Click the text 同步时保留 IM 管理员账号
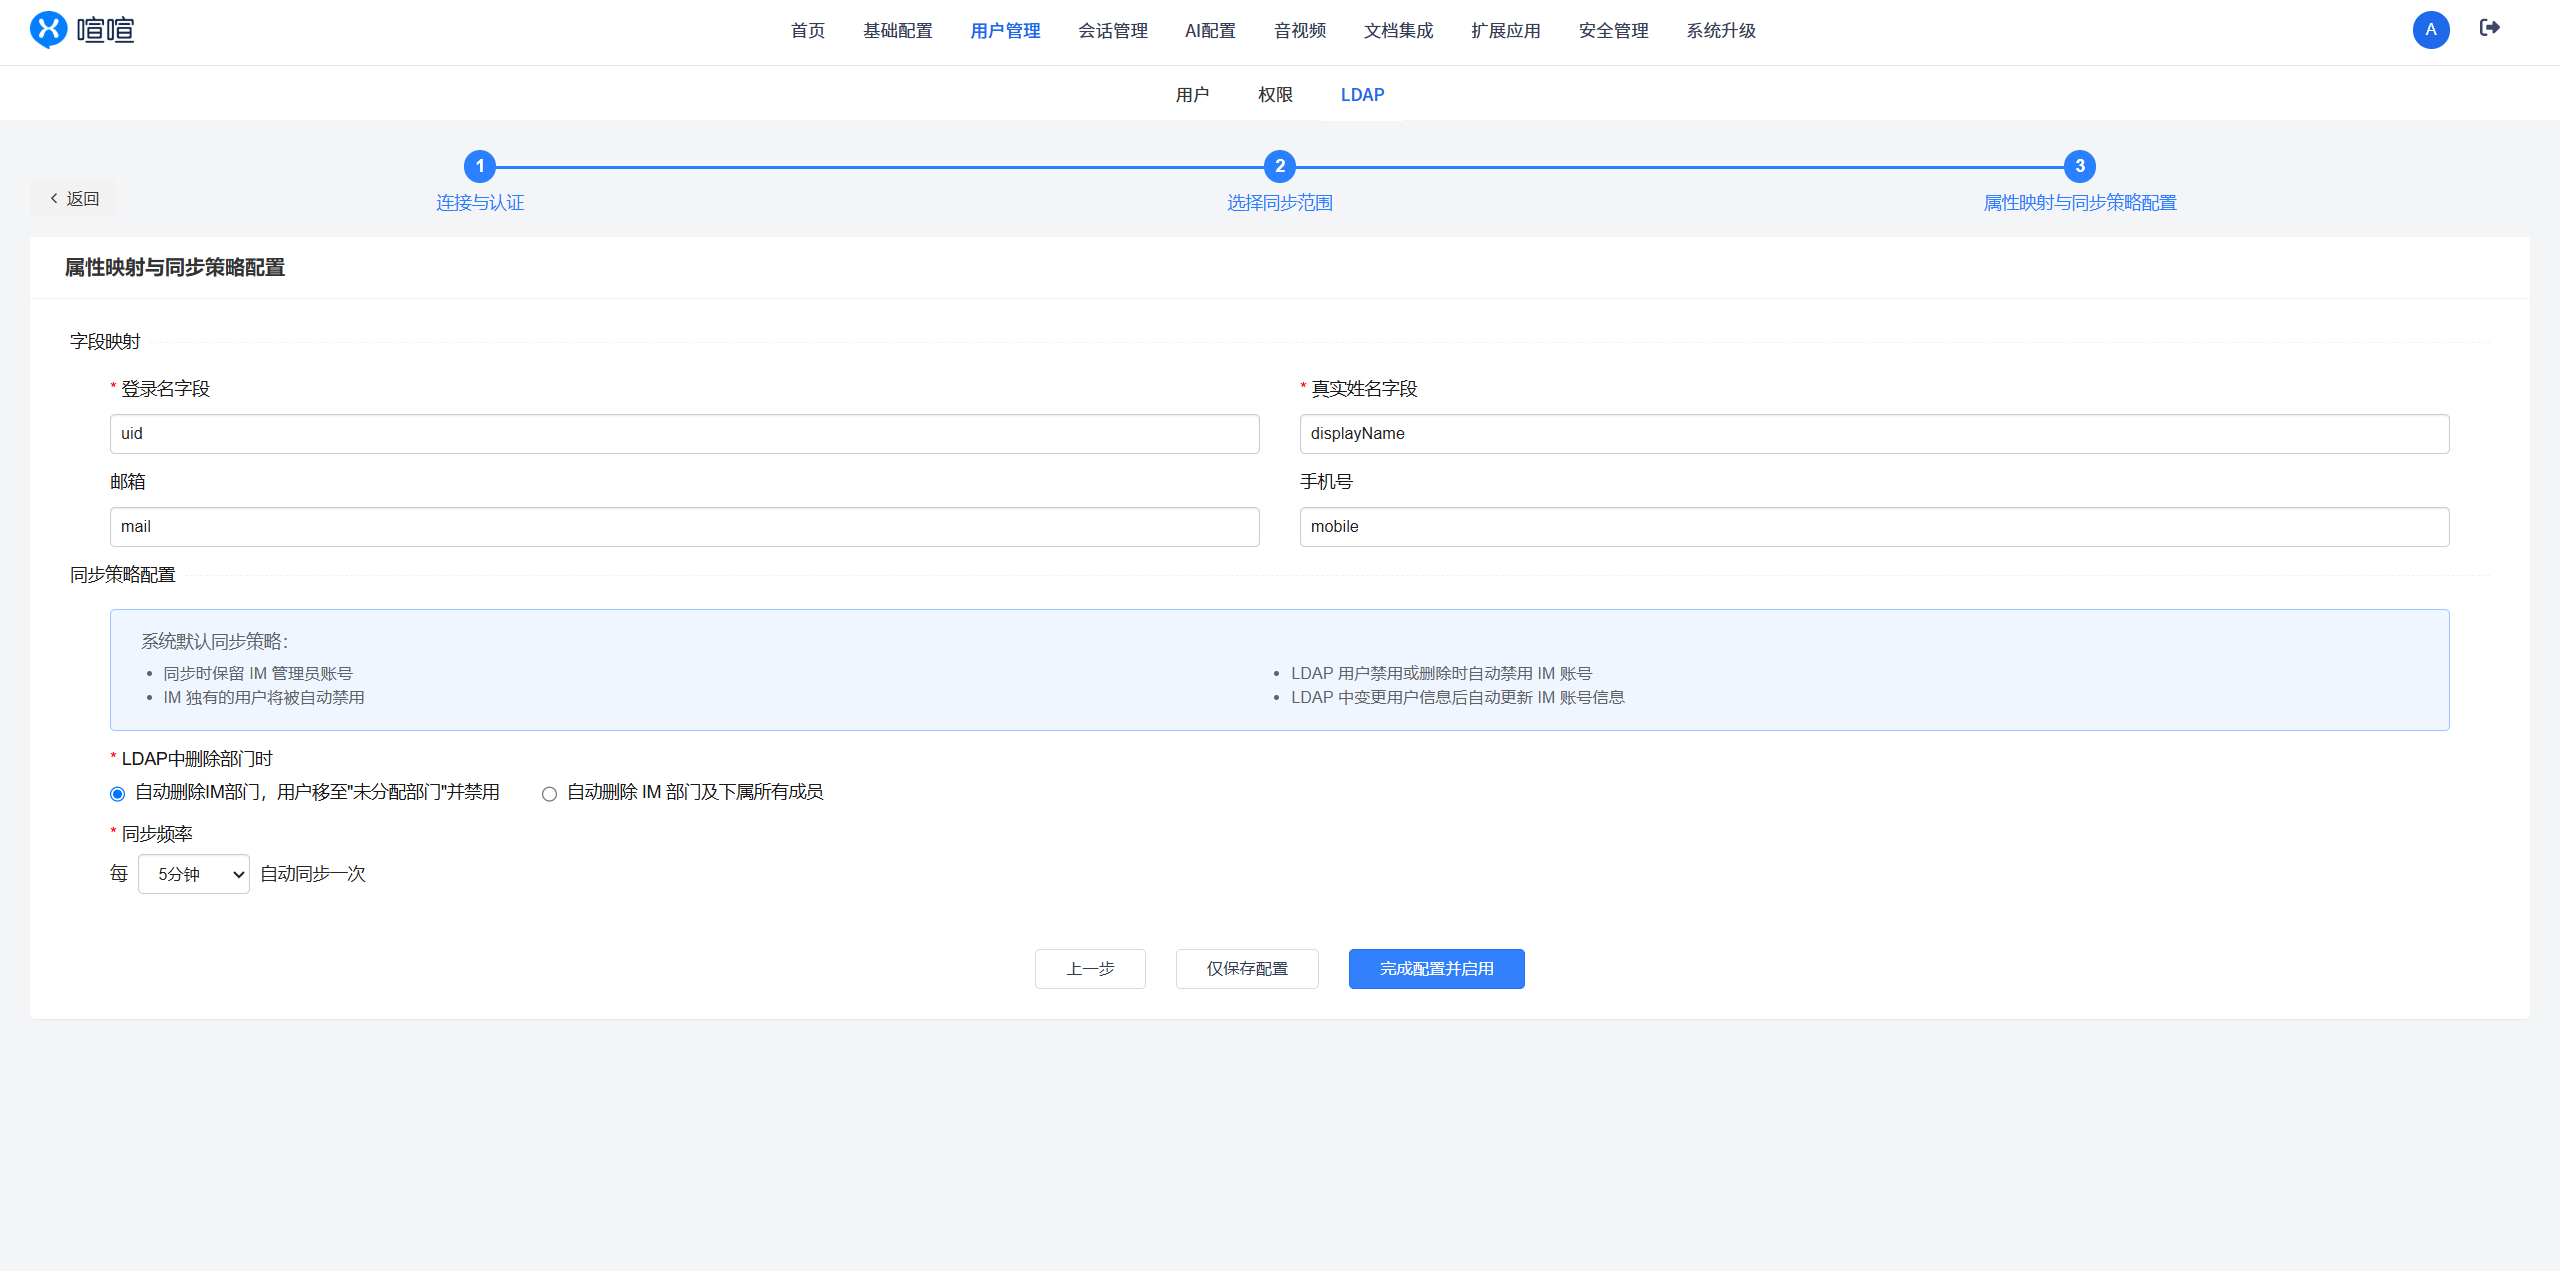The height and width of the screenshot is (1271, 2560). pos(258,674)
